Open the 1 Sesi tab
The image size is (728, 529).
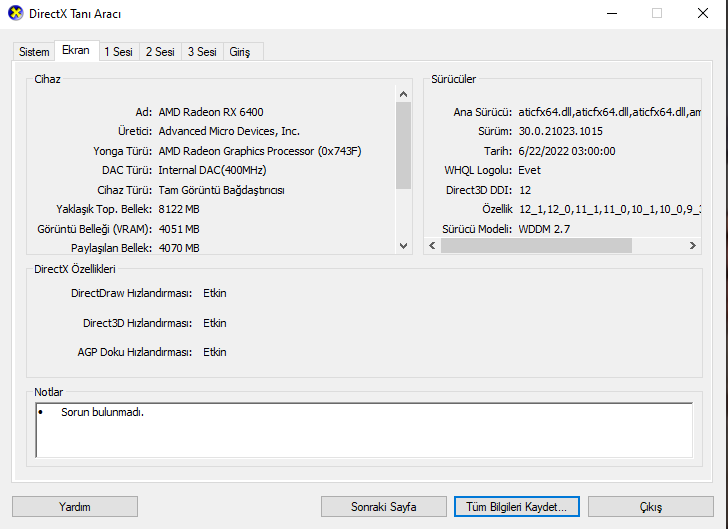(x=118, y=52)
